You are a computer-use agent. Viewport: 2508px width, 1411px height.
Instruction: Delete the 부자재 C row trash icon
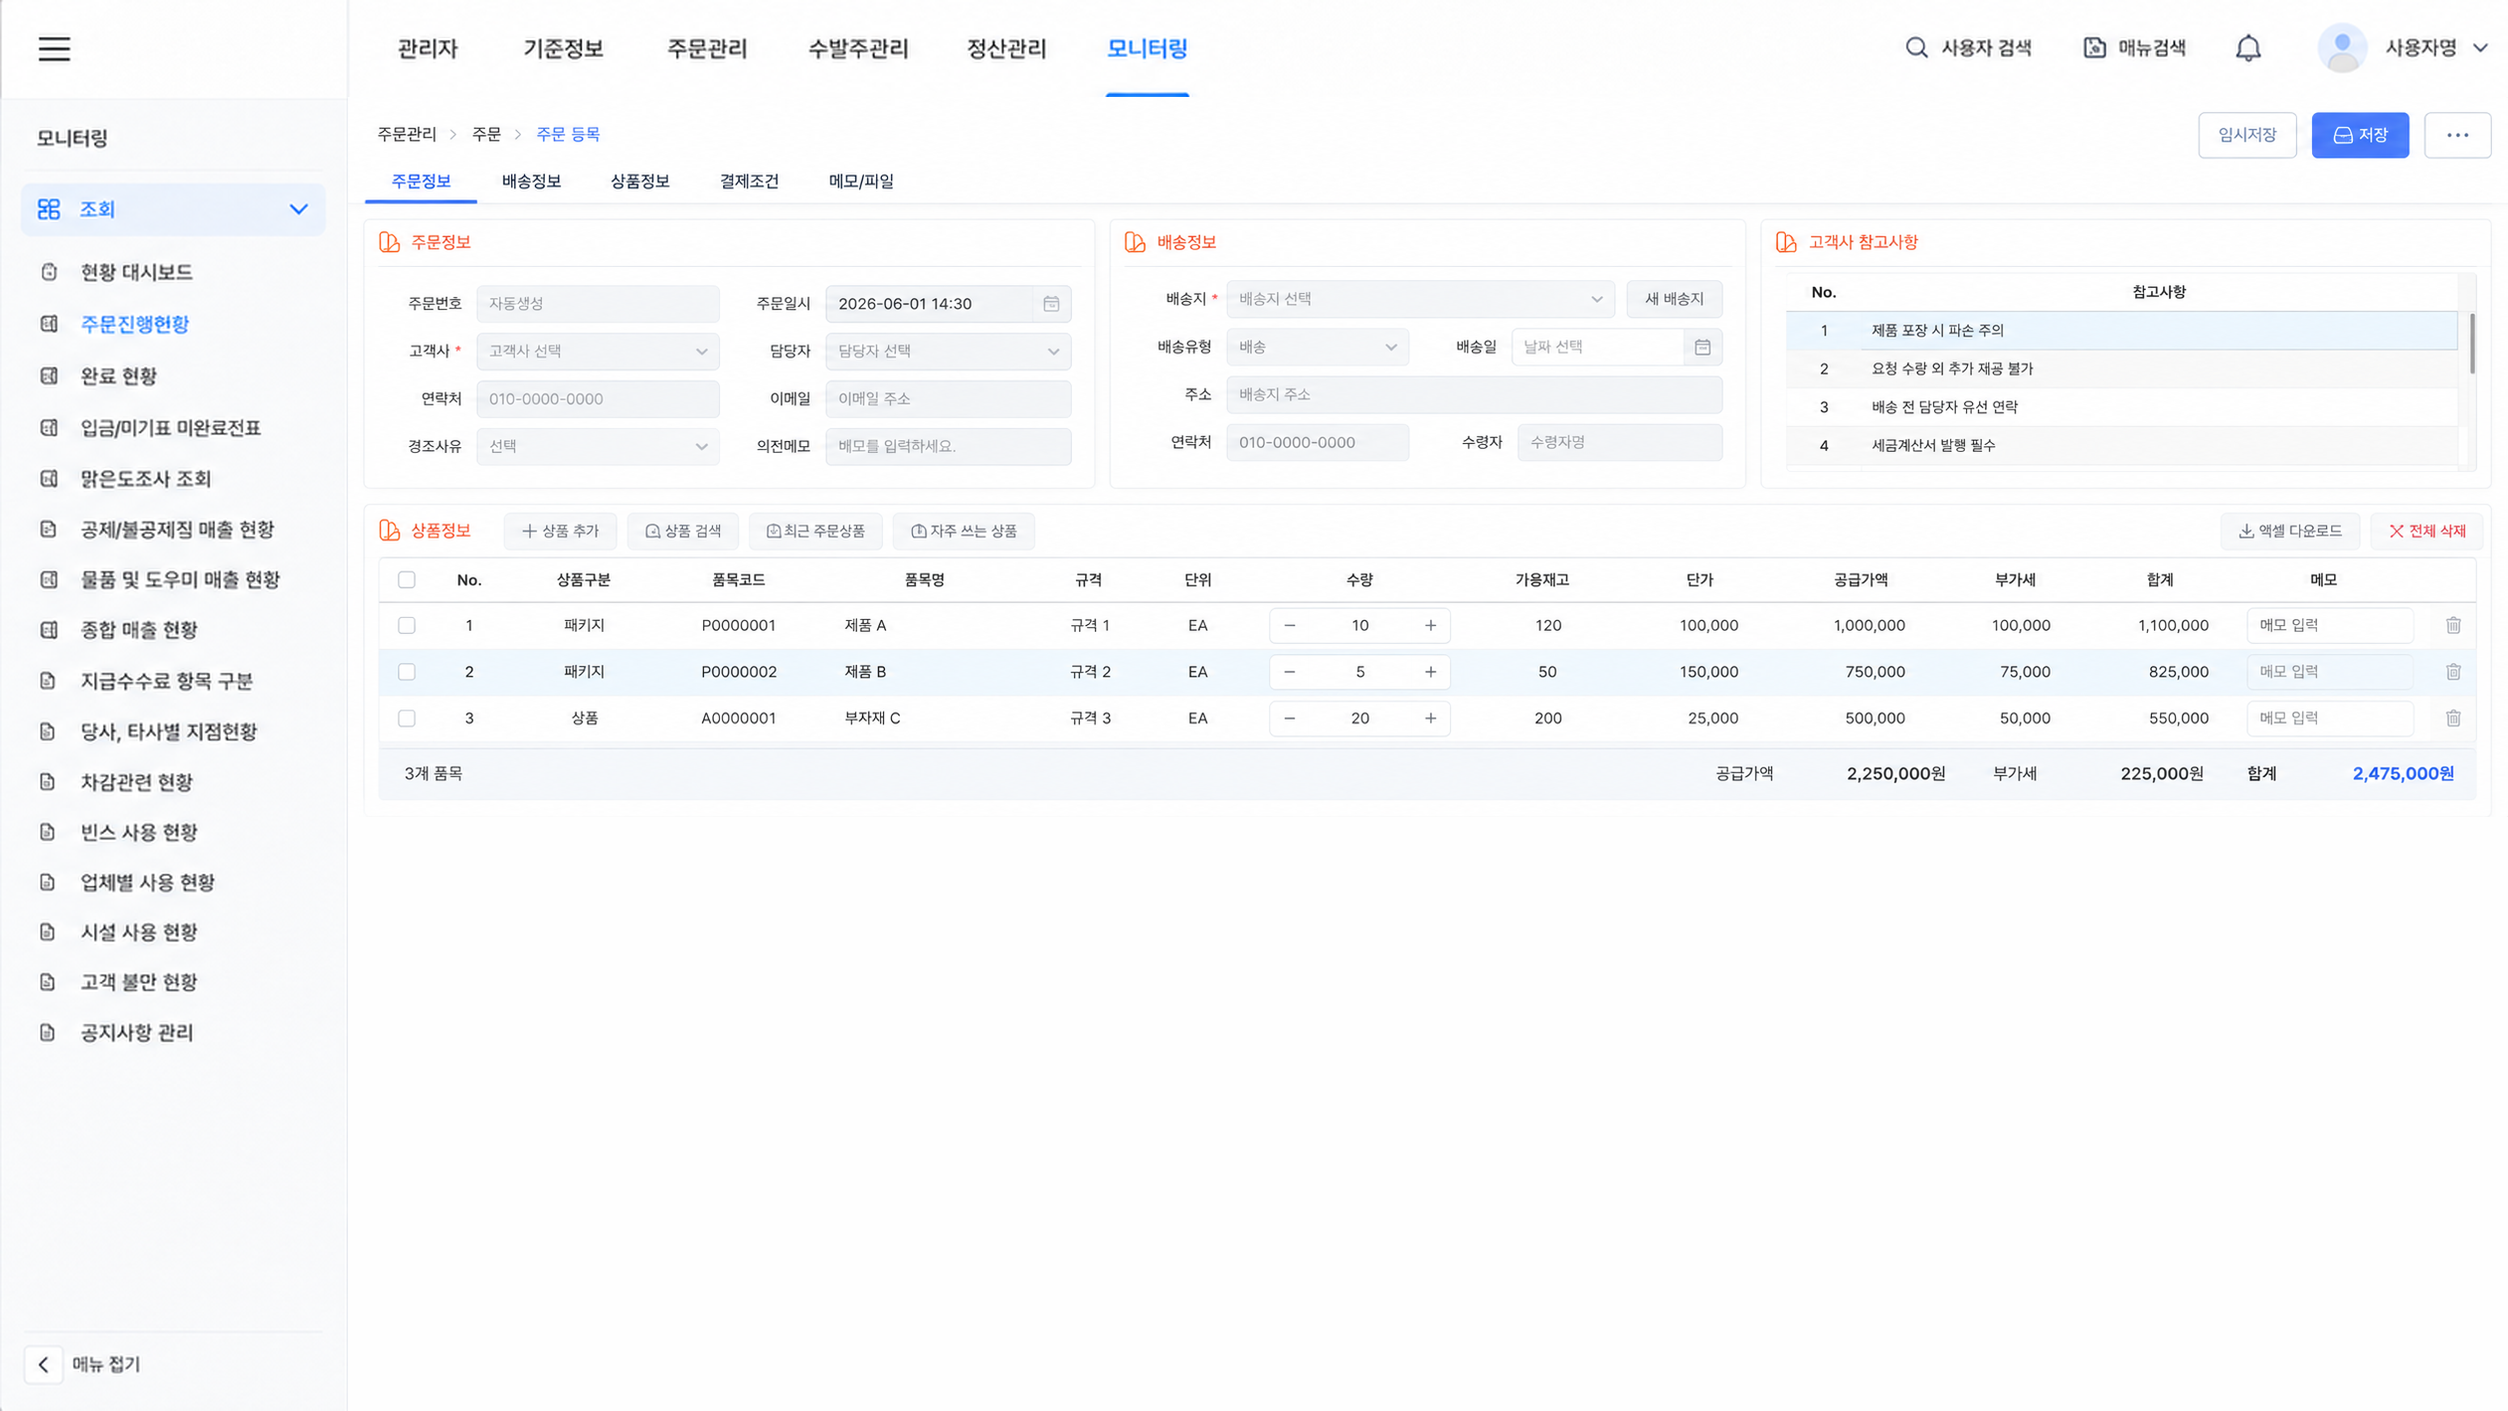pos(2453,718)
